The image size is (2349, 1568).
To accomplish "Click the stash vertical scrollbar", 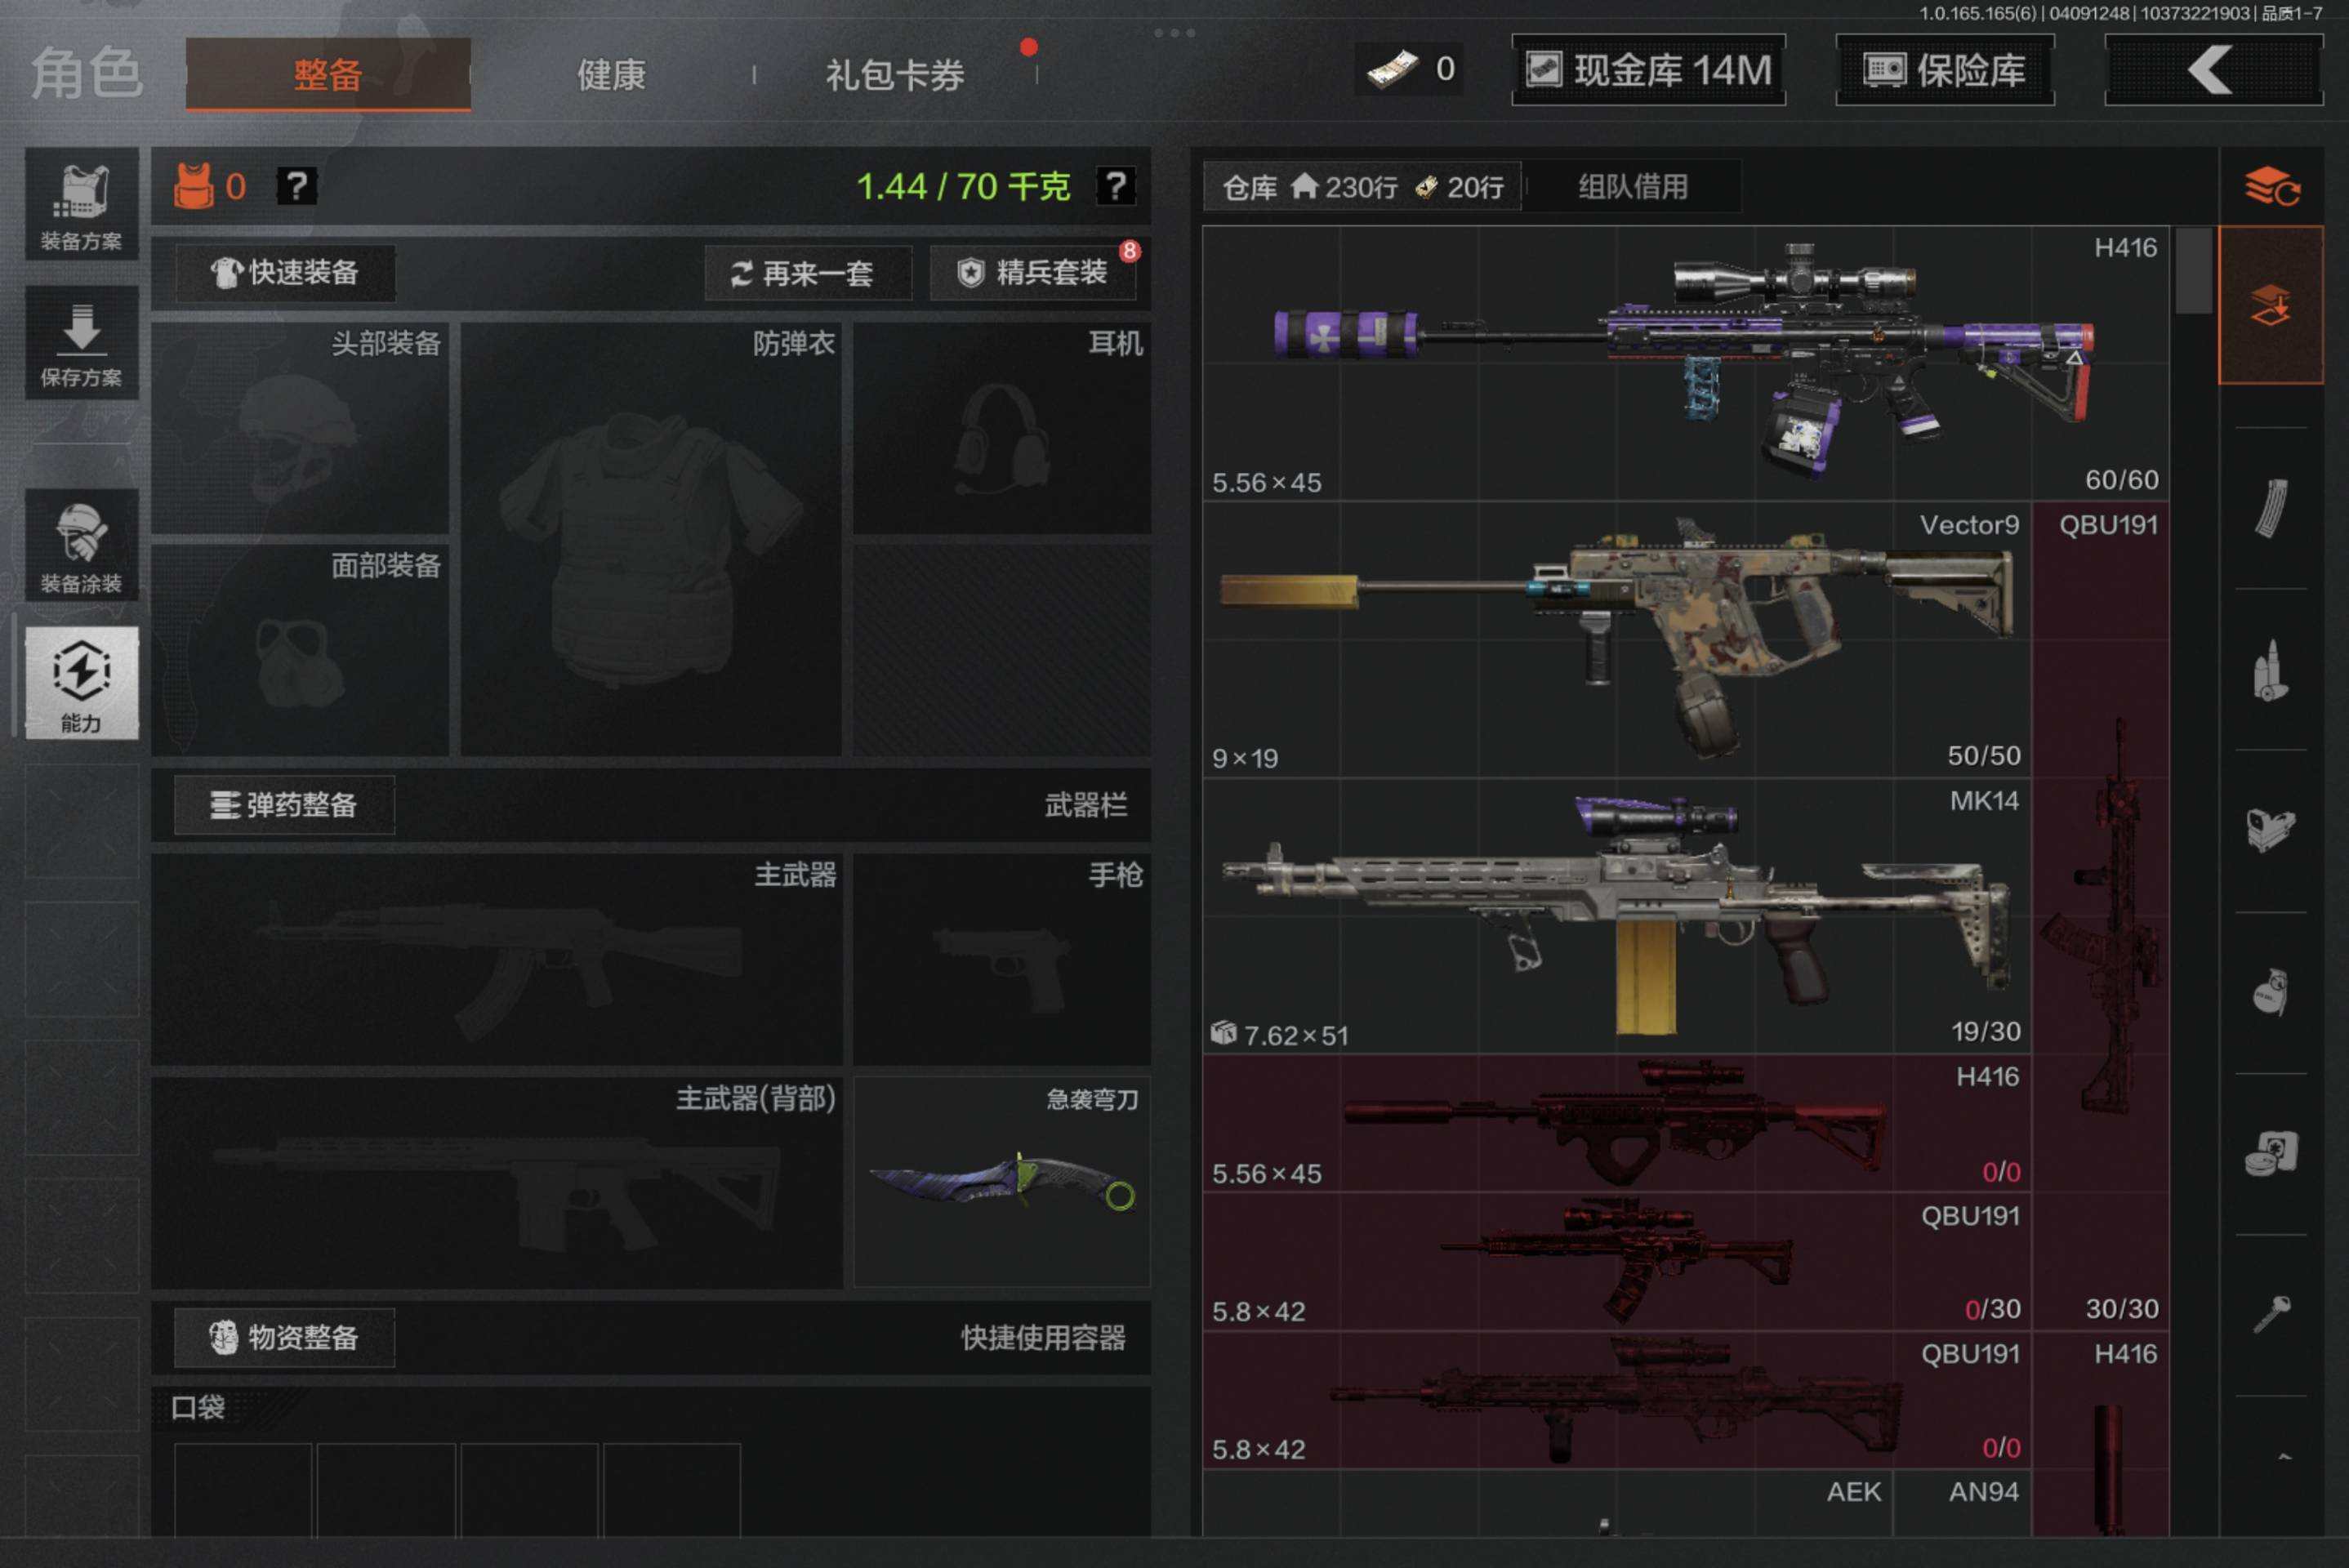I will (x=2193, y=272).
